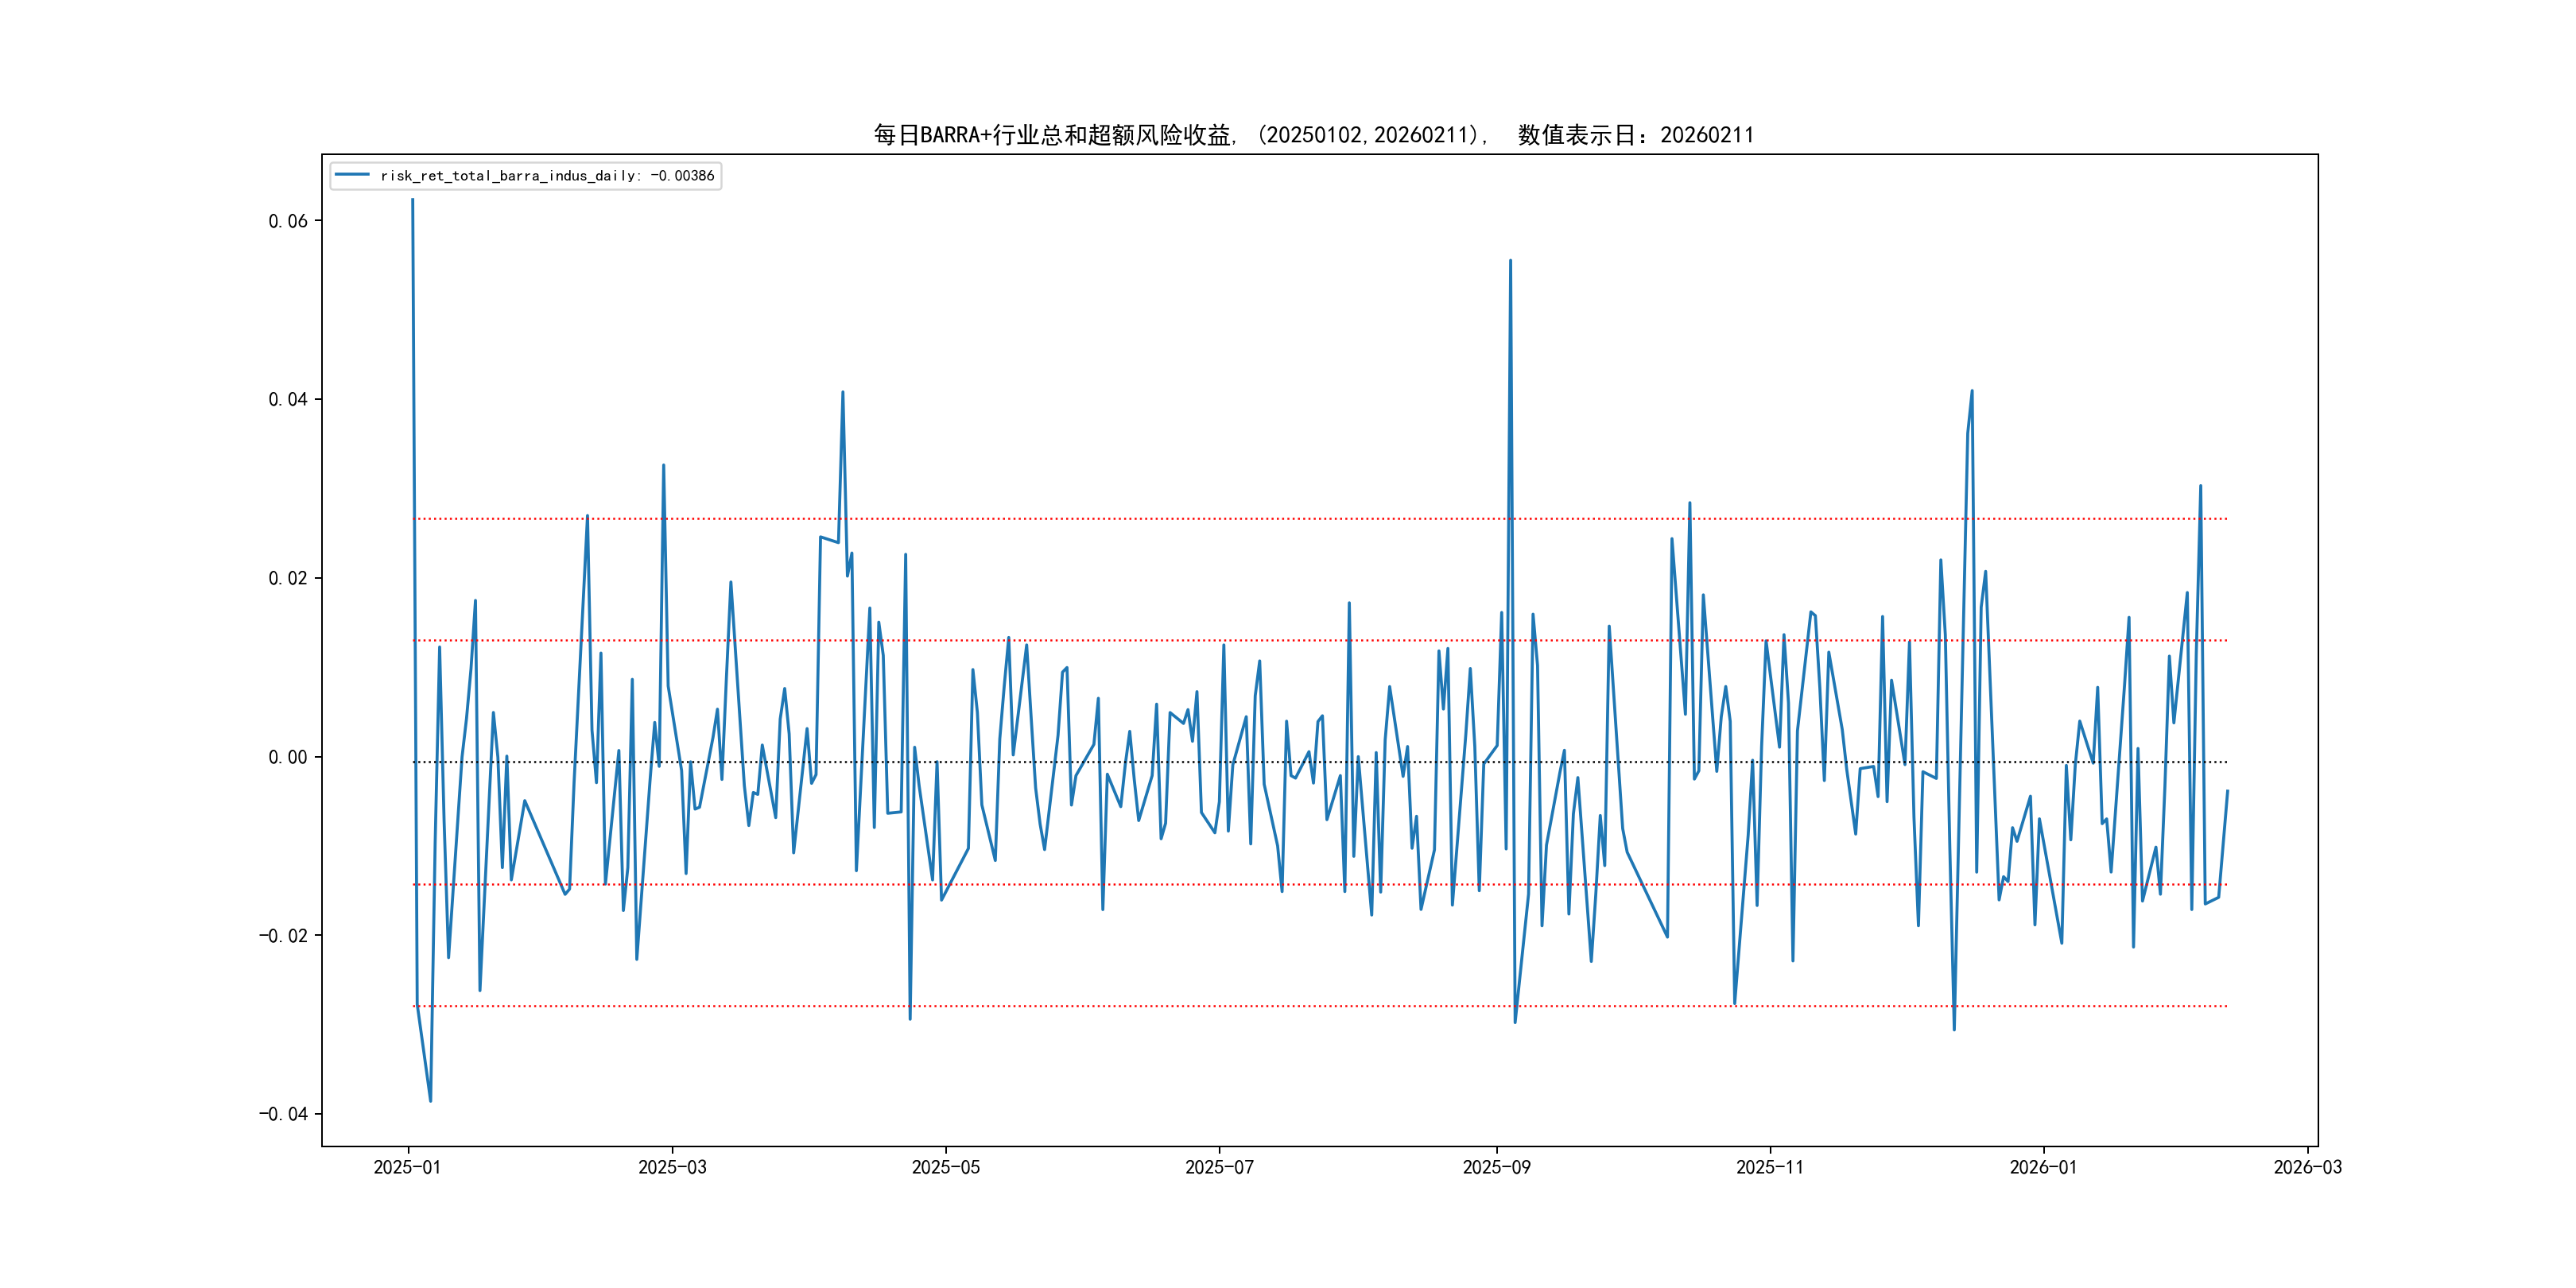Click the final data point at line's right end

[x=2227, y=791]
